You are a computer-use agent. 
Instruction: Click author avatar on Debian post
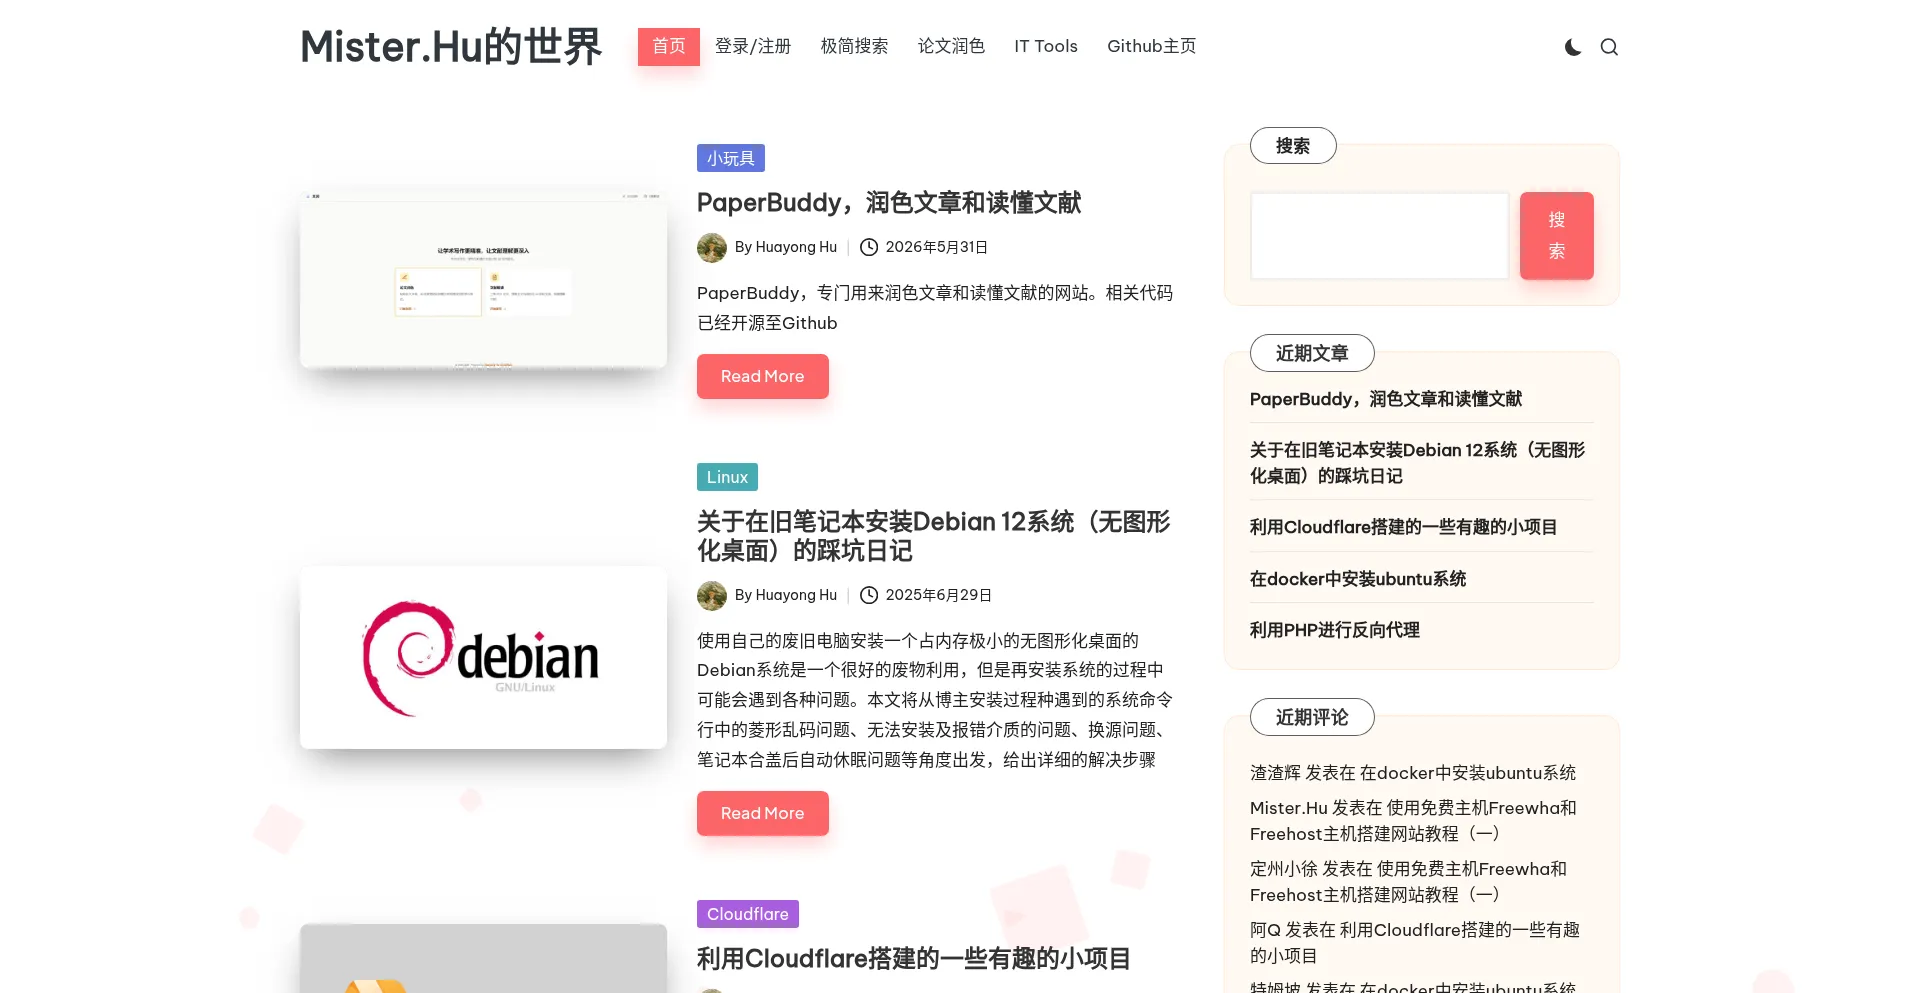pos(712,595)
